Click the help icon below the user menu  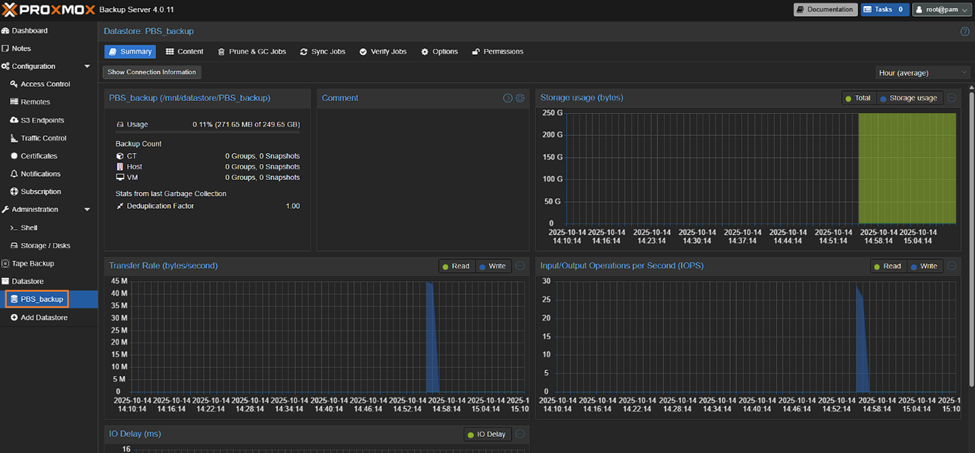coord(965,31)
